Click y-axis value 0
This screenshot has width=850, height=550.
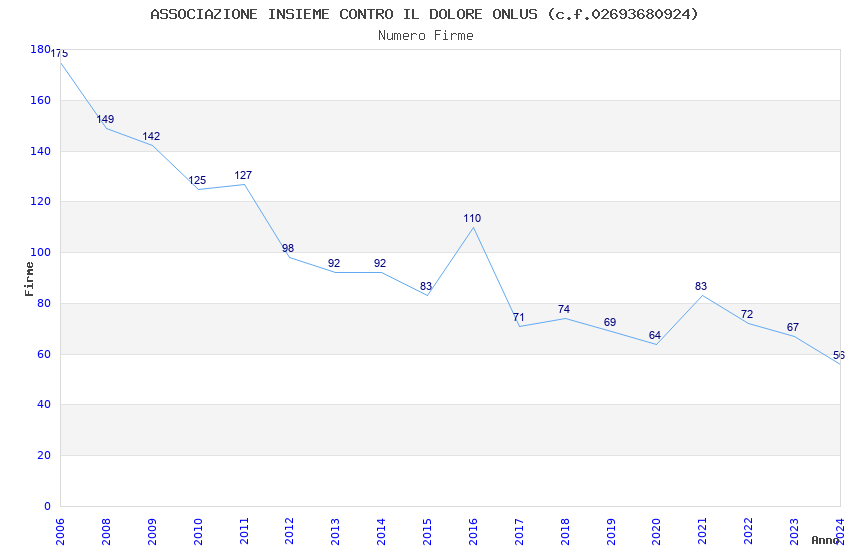47,506
